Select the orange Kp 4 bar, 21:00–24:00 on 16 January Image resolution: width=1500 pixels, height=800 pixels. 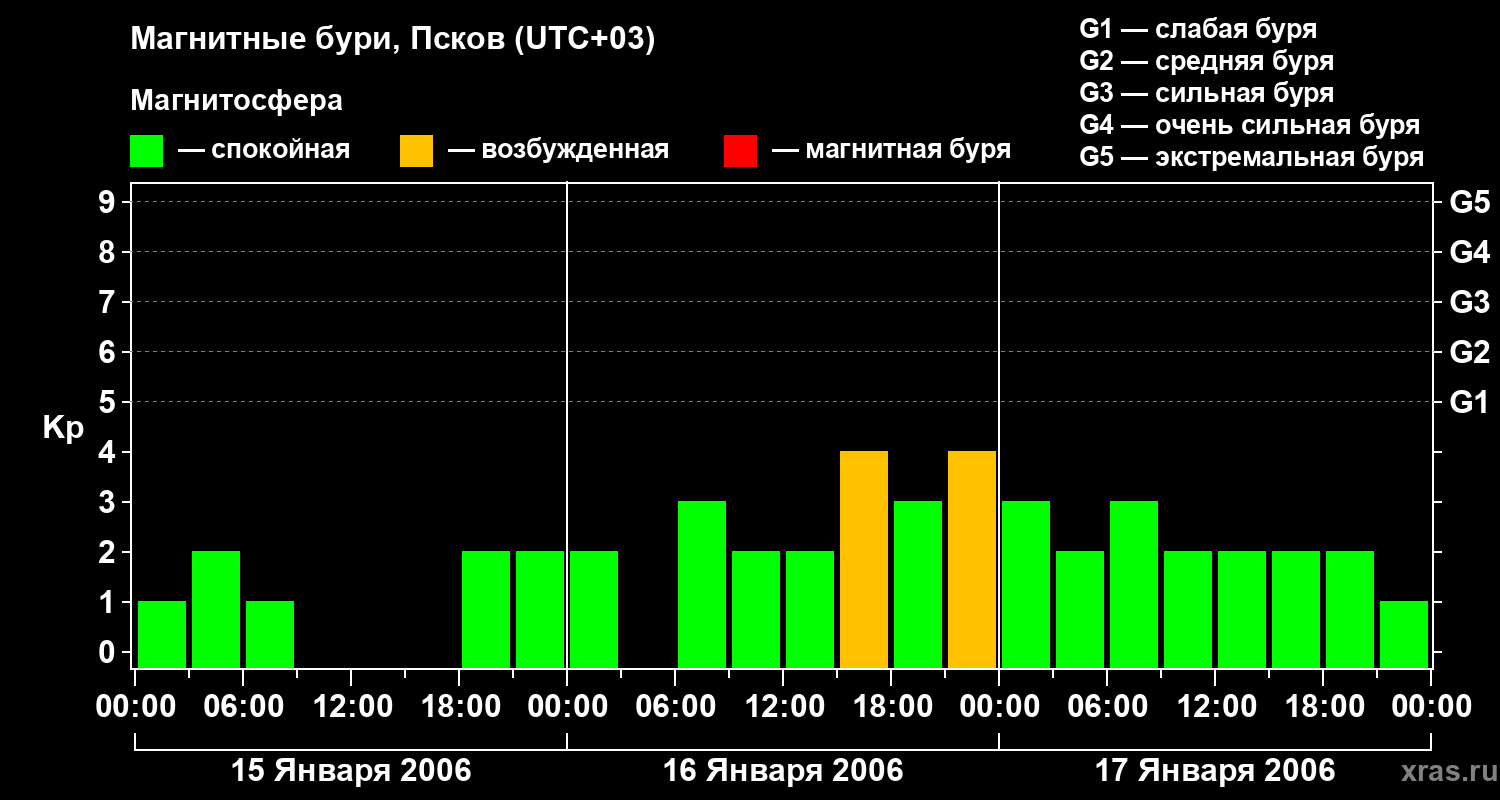972,560
